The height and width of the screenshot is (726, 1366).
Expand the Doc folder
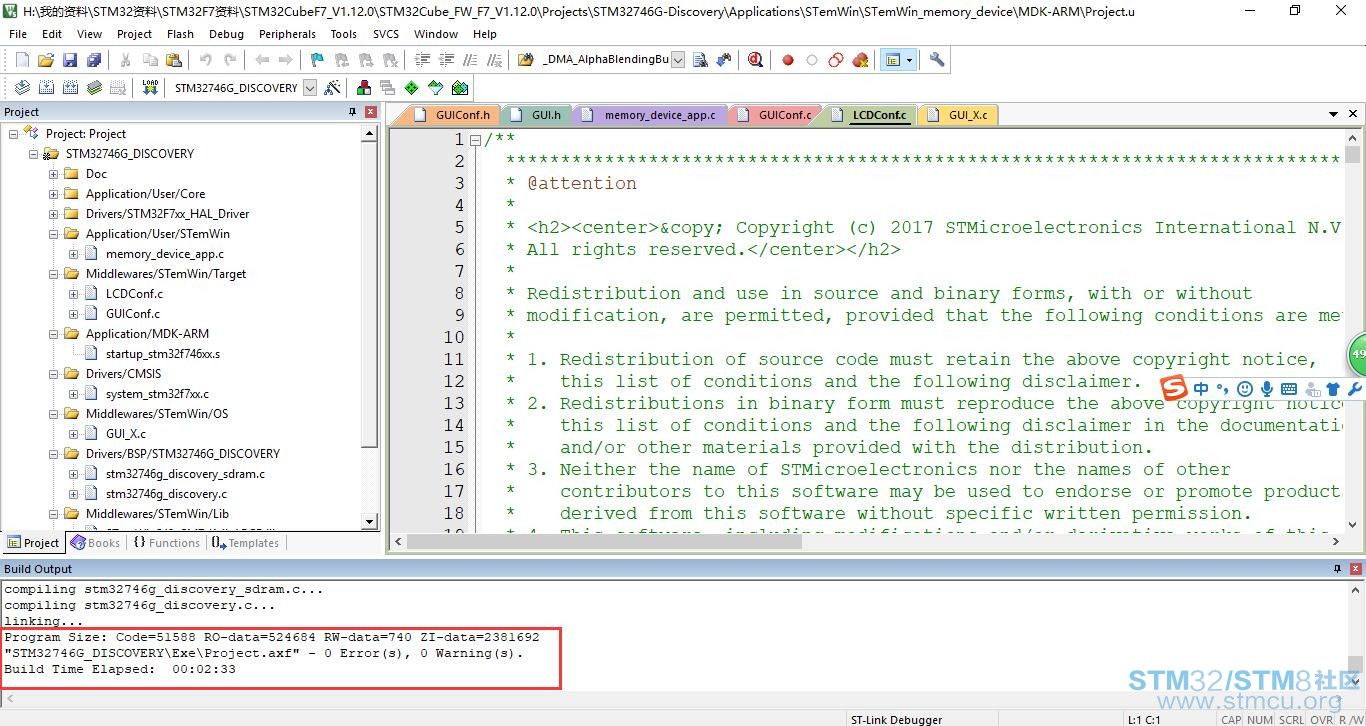tap(54, 174)
